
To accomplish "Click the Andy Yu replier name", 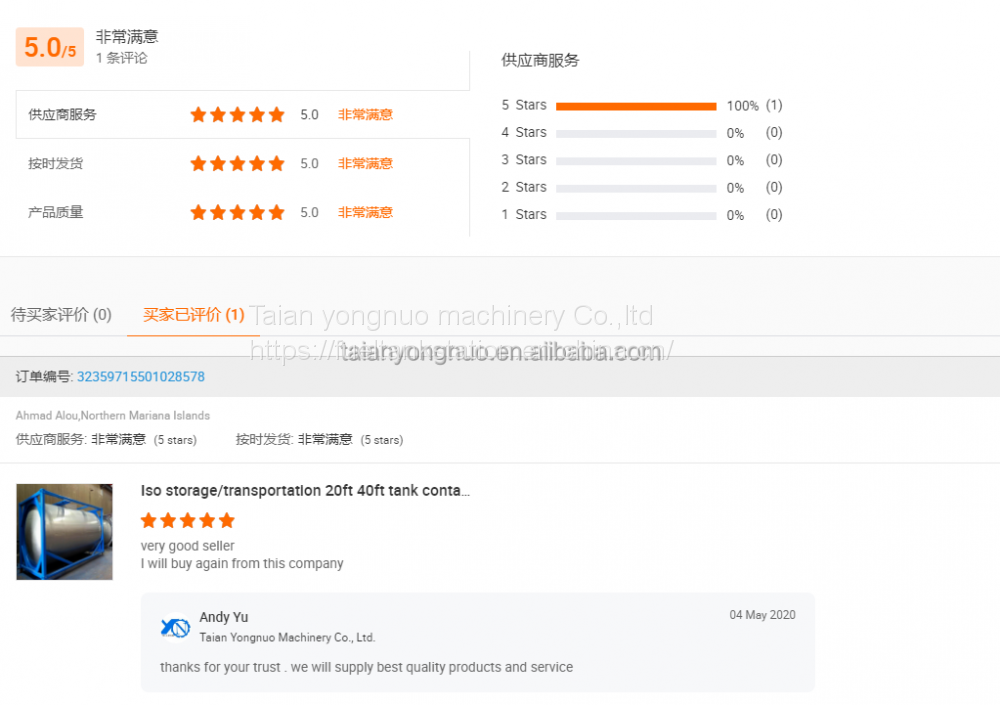I will pyautogui.click(x=224, y=618).
